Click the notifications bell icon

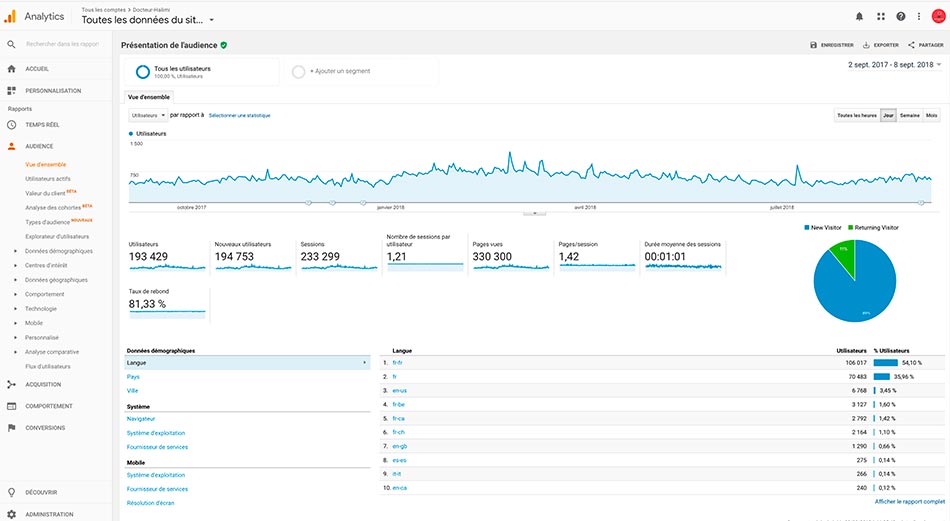(x=859, y=16)
